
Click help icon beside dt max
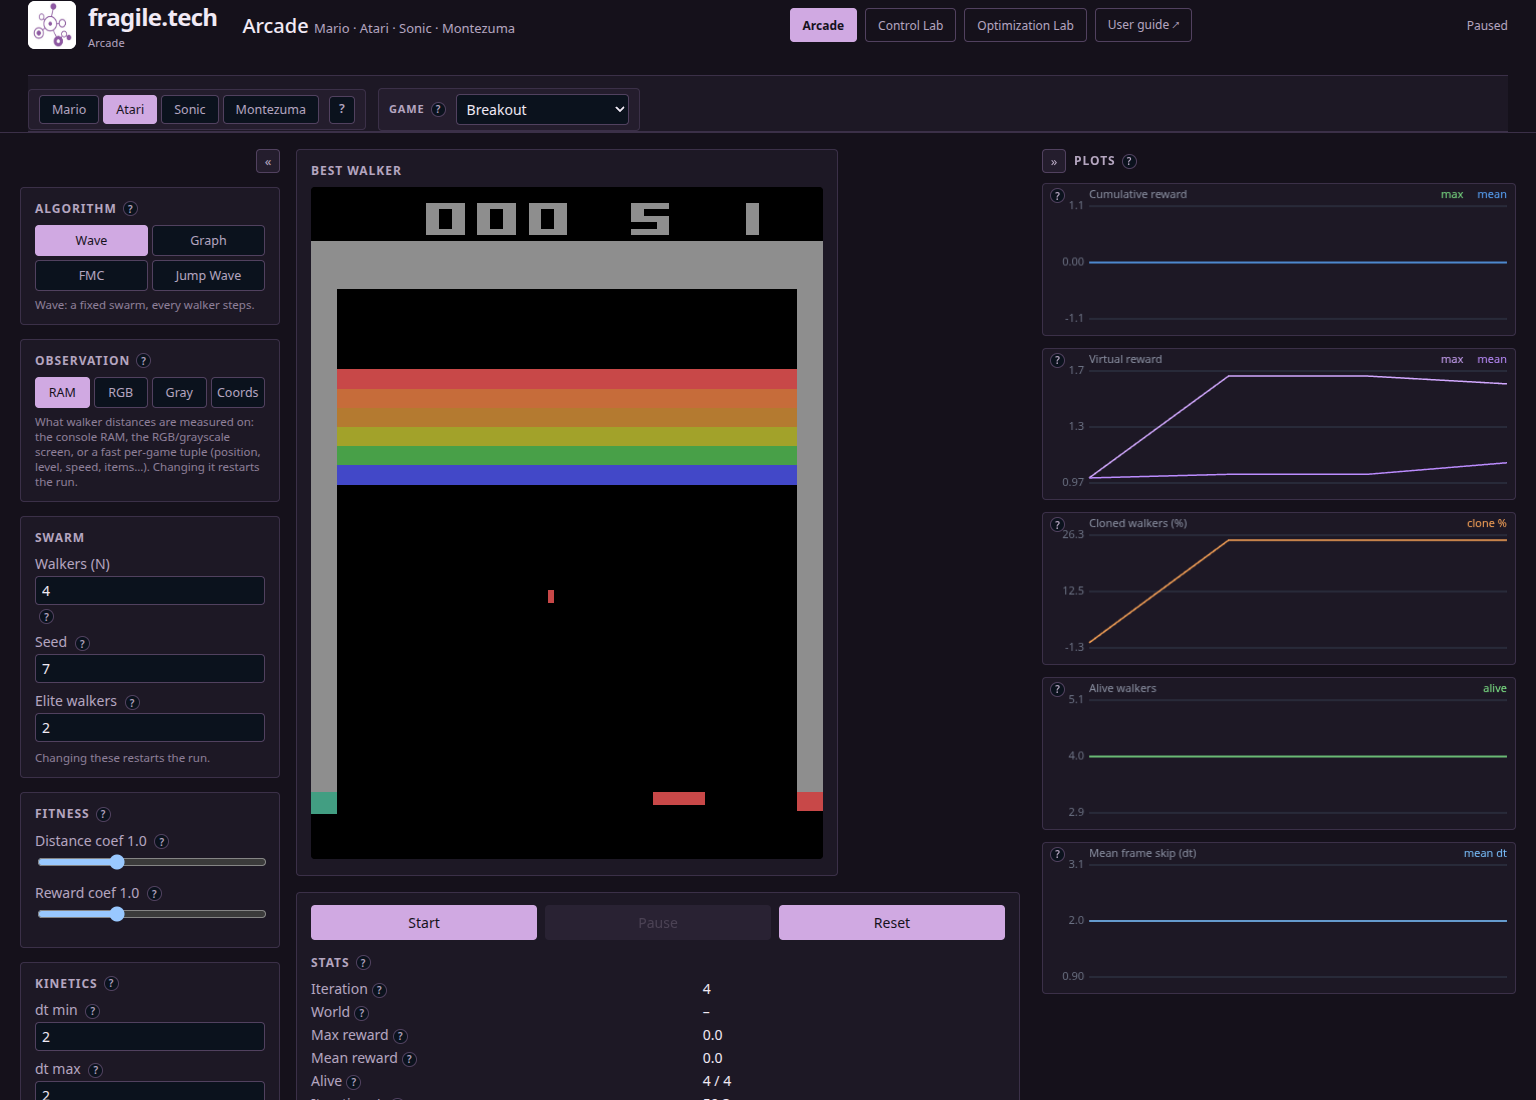coord(95,1070)
